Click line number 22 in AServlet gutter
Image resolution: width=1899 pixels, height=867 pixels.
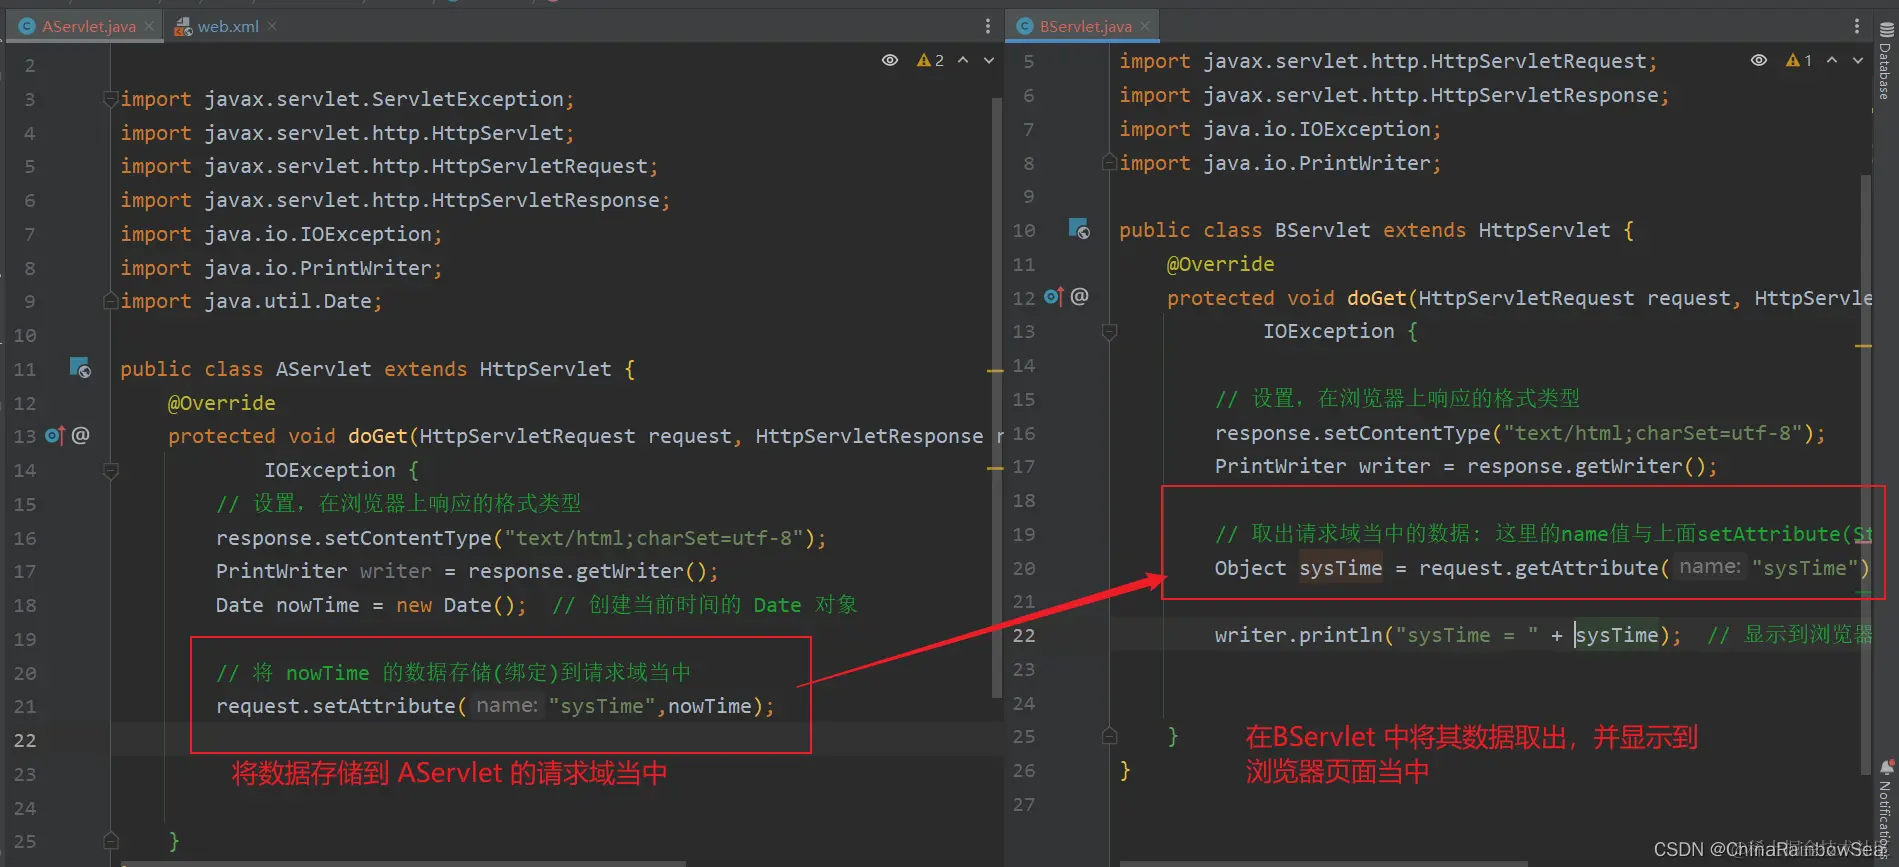[x=25, y=740]
